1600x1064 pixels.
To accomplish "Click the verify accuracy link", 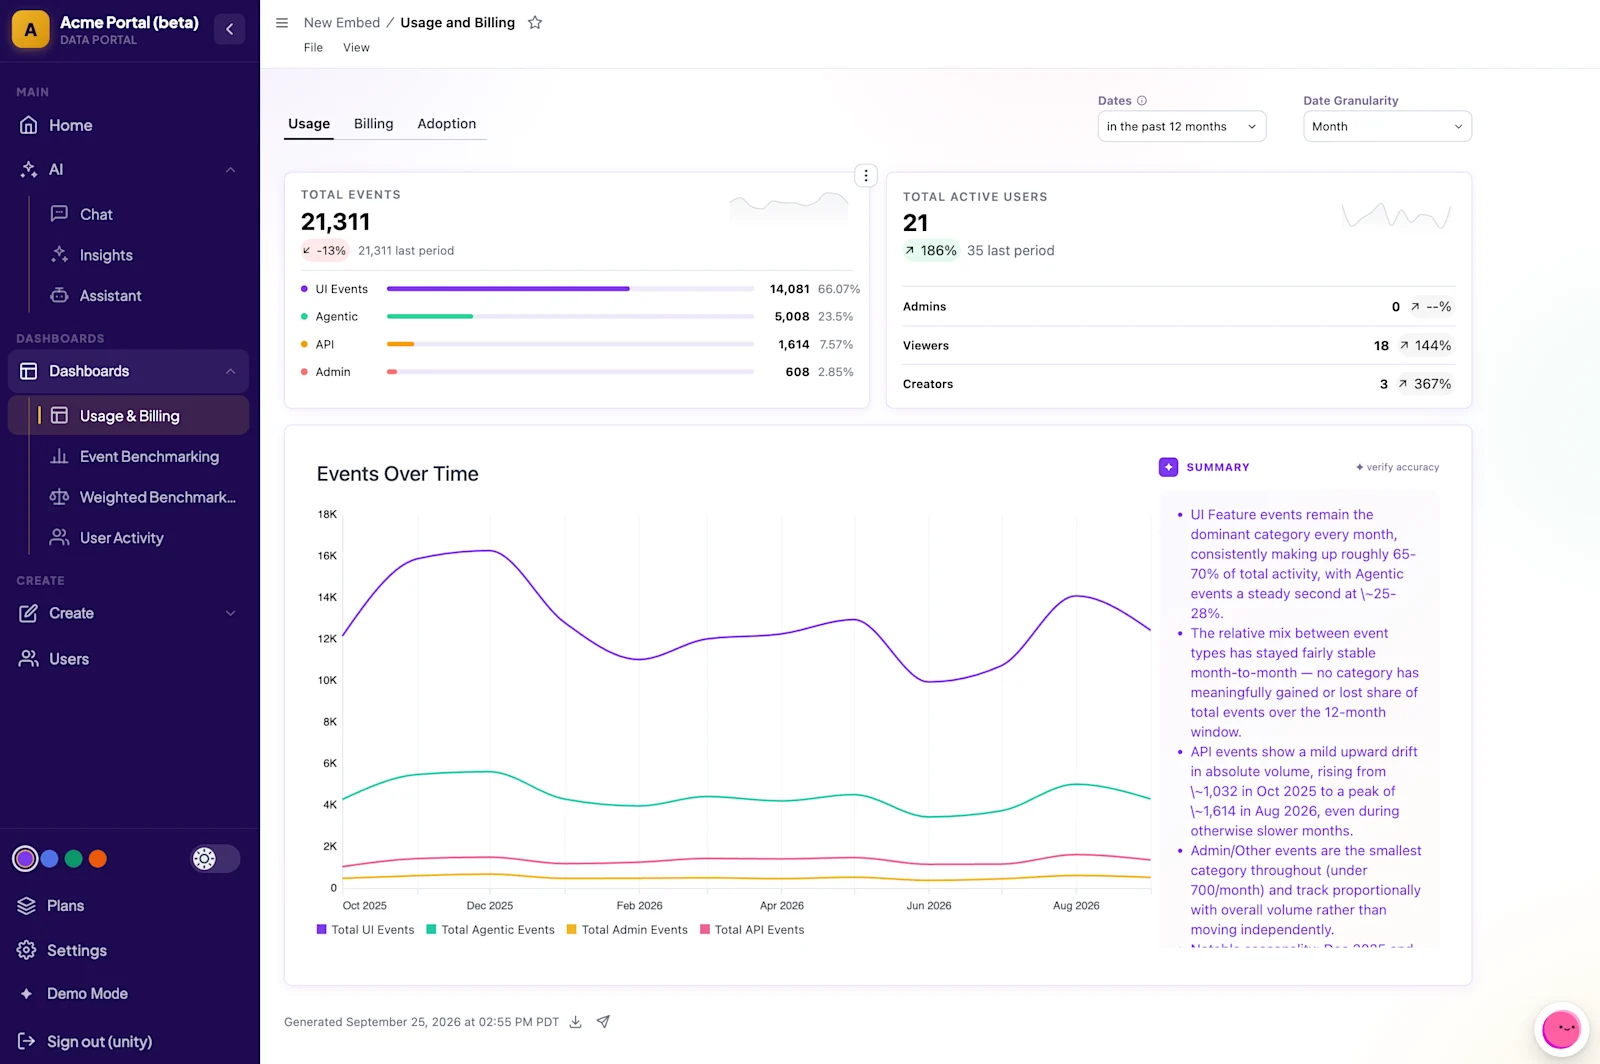I will pyautogui.click(x=1397, y=467).
